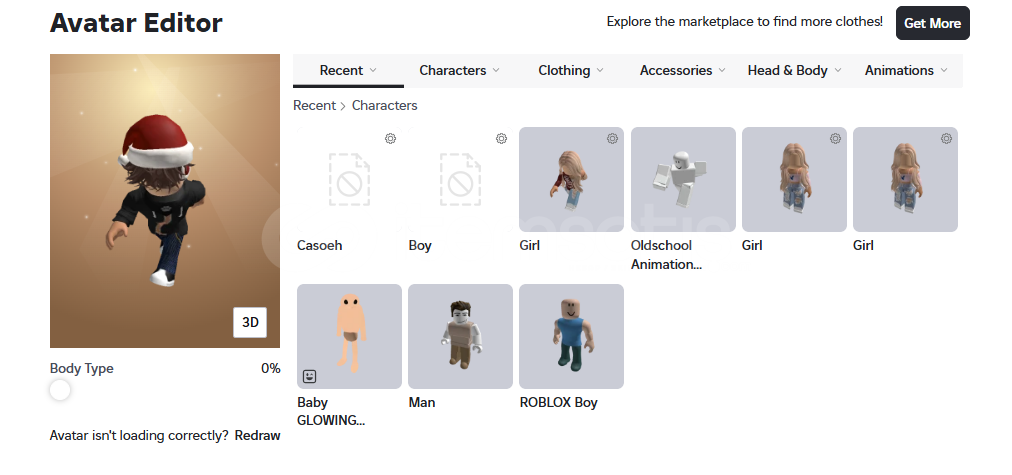The image size is (1012, 475).
Task: Click the avatar preview image
Action: click(x=165, y=201)
